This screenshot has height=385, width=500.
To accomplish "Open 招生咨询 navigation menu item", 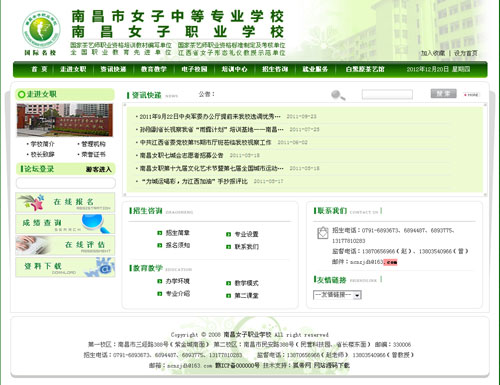I will [275, 69].
